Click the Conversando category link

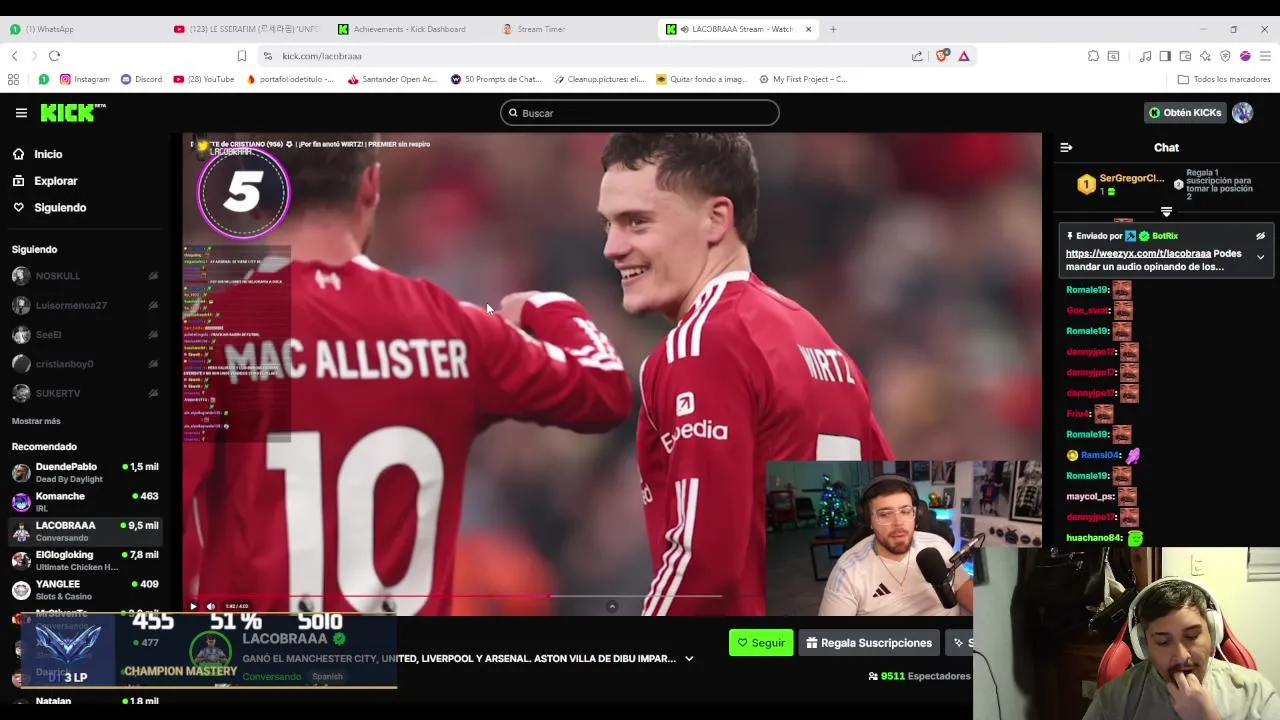click(x=271, y=677)
